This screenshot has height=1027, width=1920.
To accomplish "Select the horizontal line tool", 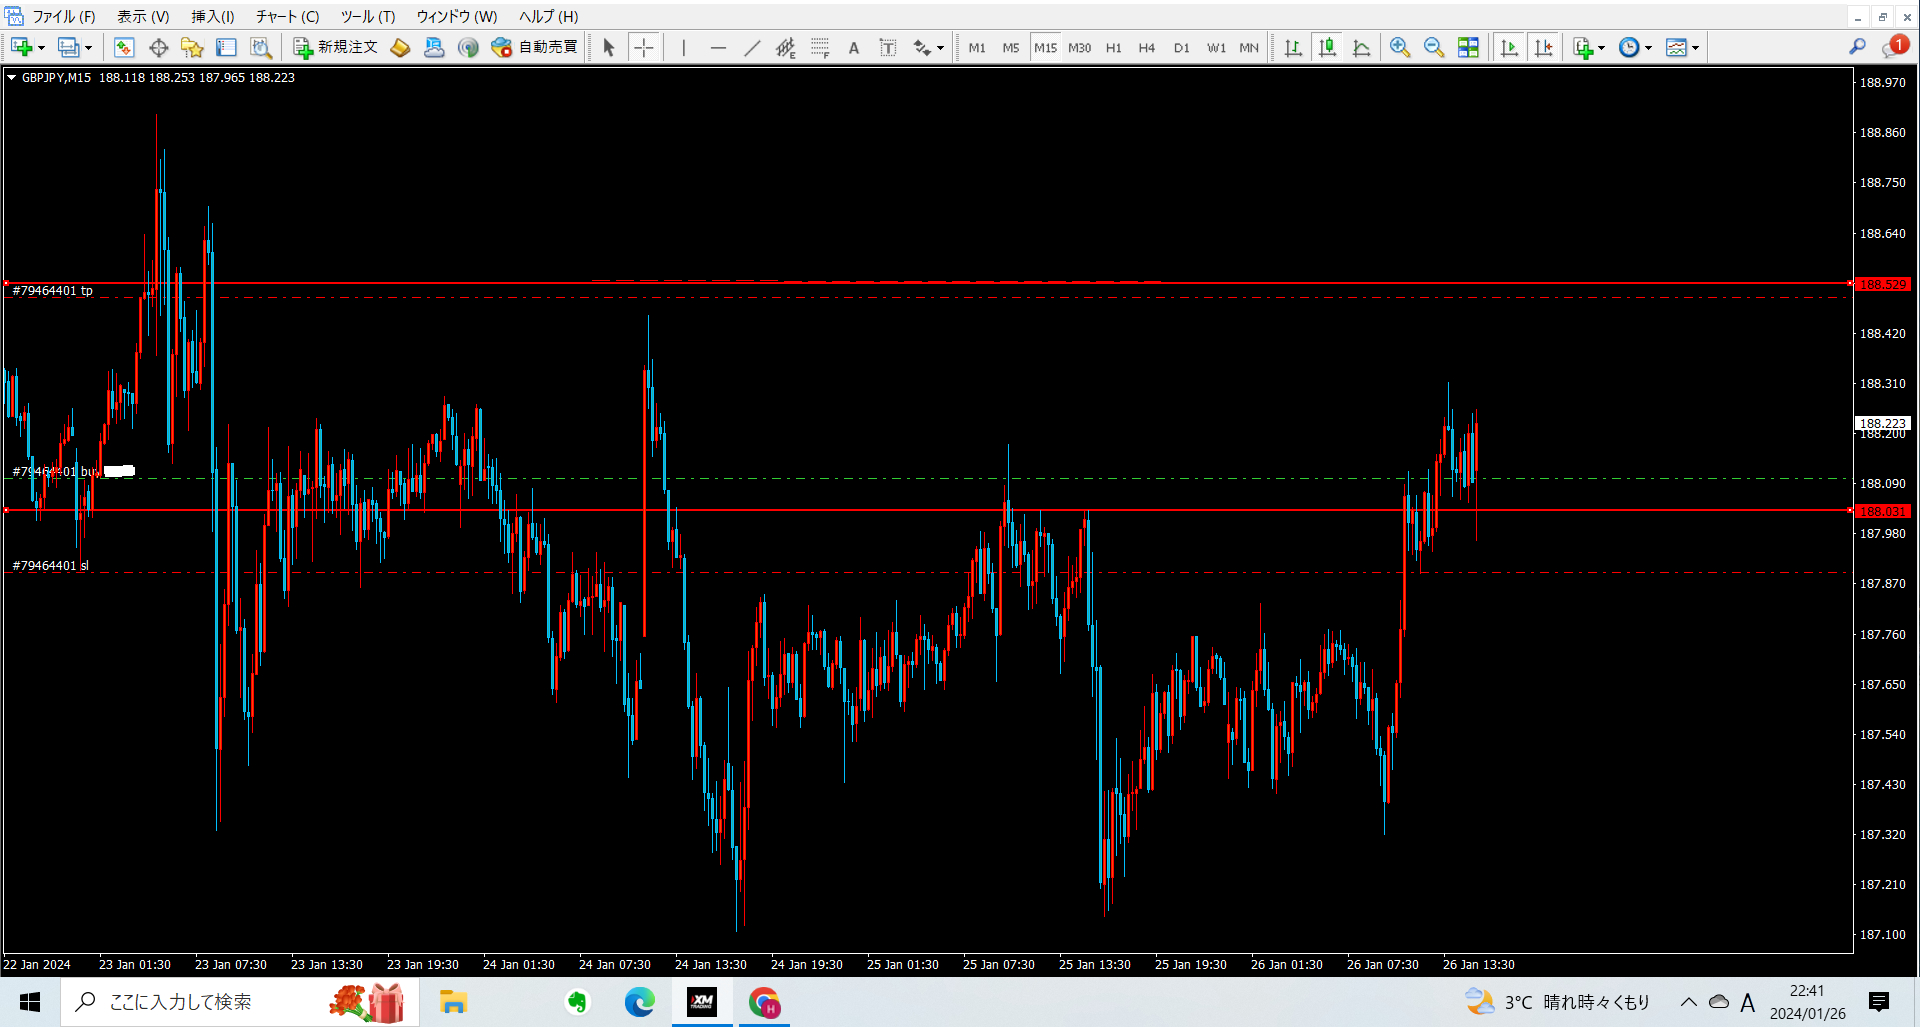I will click(x=718, y=47).
